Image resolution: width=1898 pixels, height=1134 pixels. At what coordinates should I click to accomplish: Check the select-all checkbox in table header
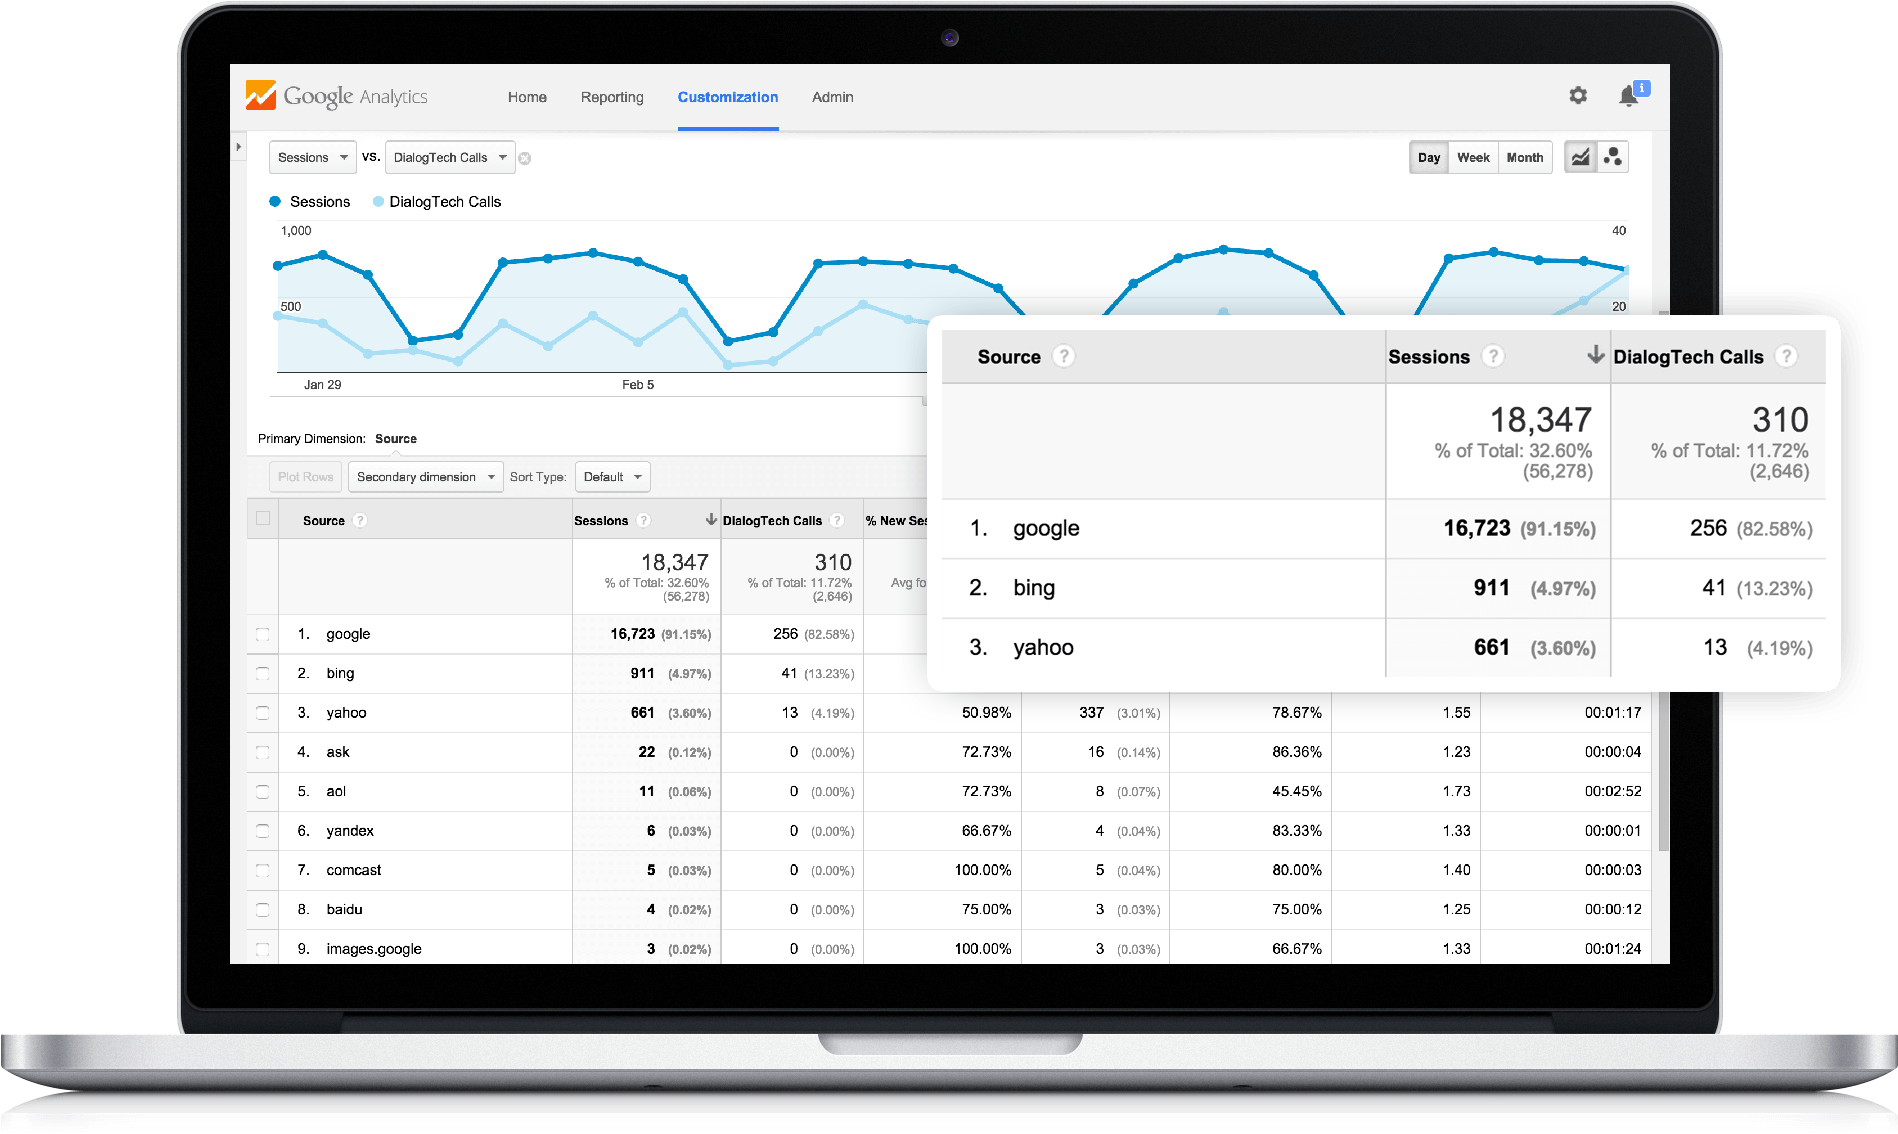(x=262, y=518)
